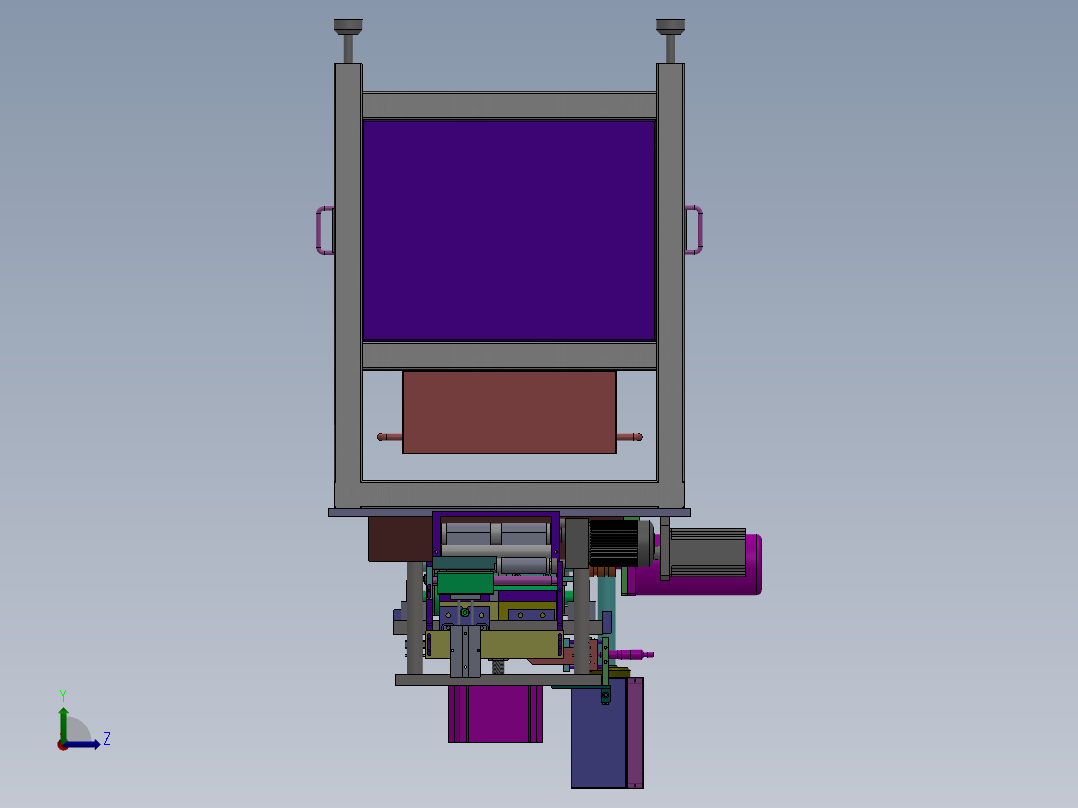Select the black finned motor housing
The width and height of the screenshot is (1078, 808).
(x=615, y=543)
